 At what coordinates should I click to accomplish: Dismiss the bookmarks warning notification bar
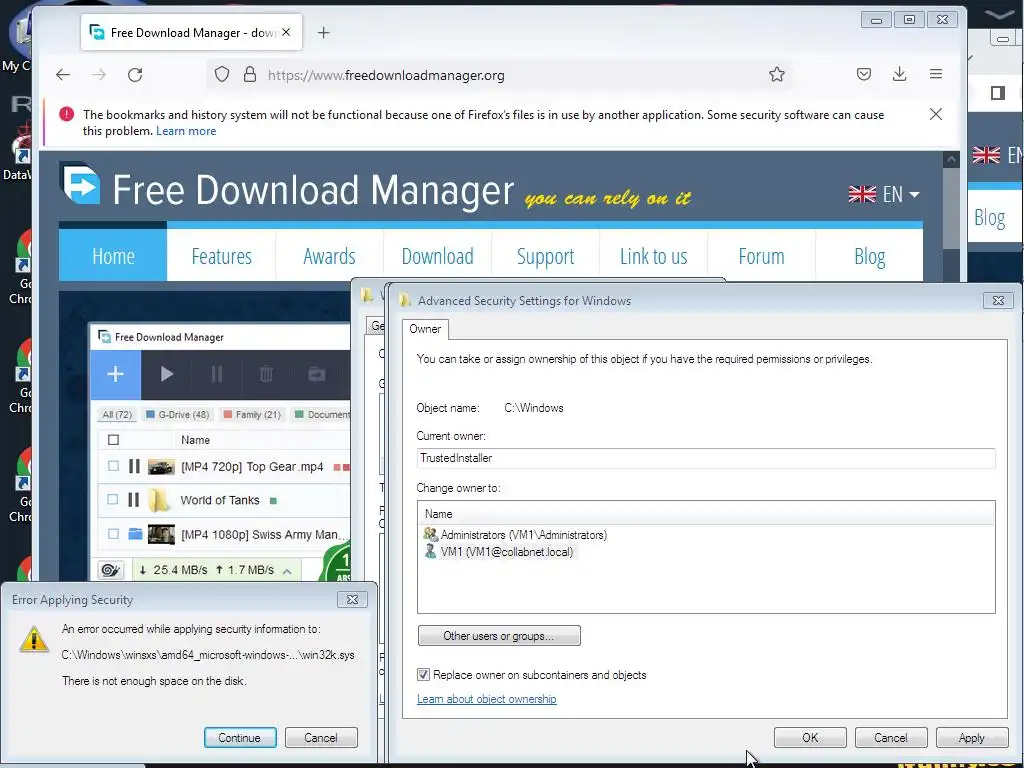(936, 114)
